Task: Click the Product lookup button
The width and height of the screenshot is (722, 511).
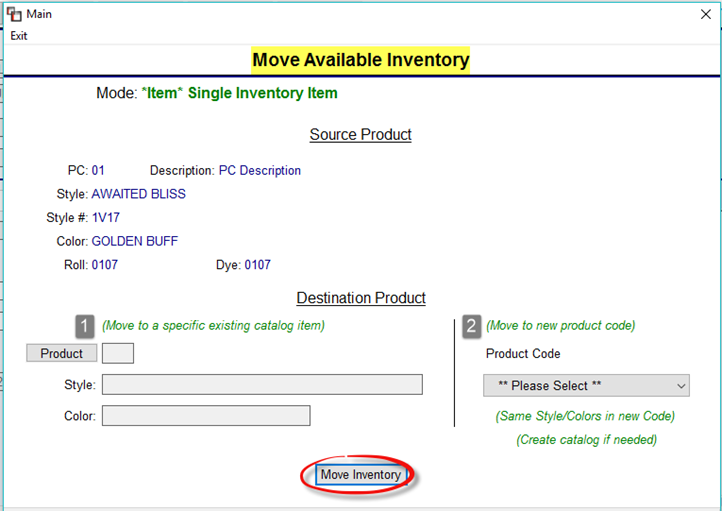Action: click(x=61, y=353)
